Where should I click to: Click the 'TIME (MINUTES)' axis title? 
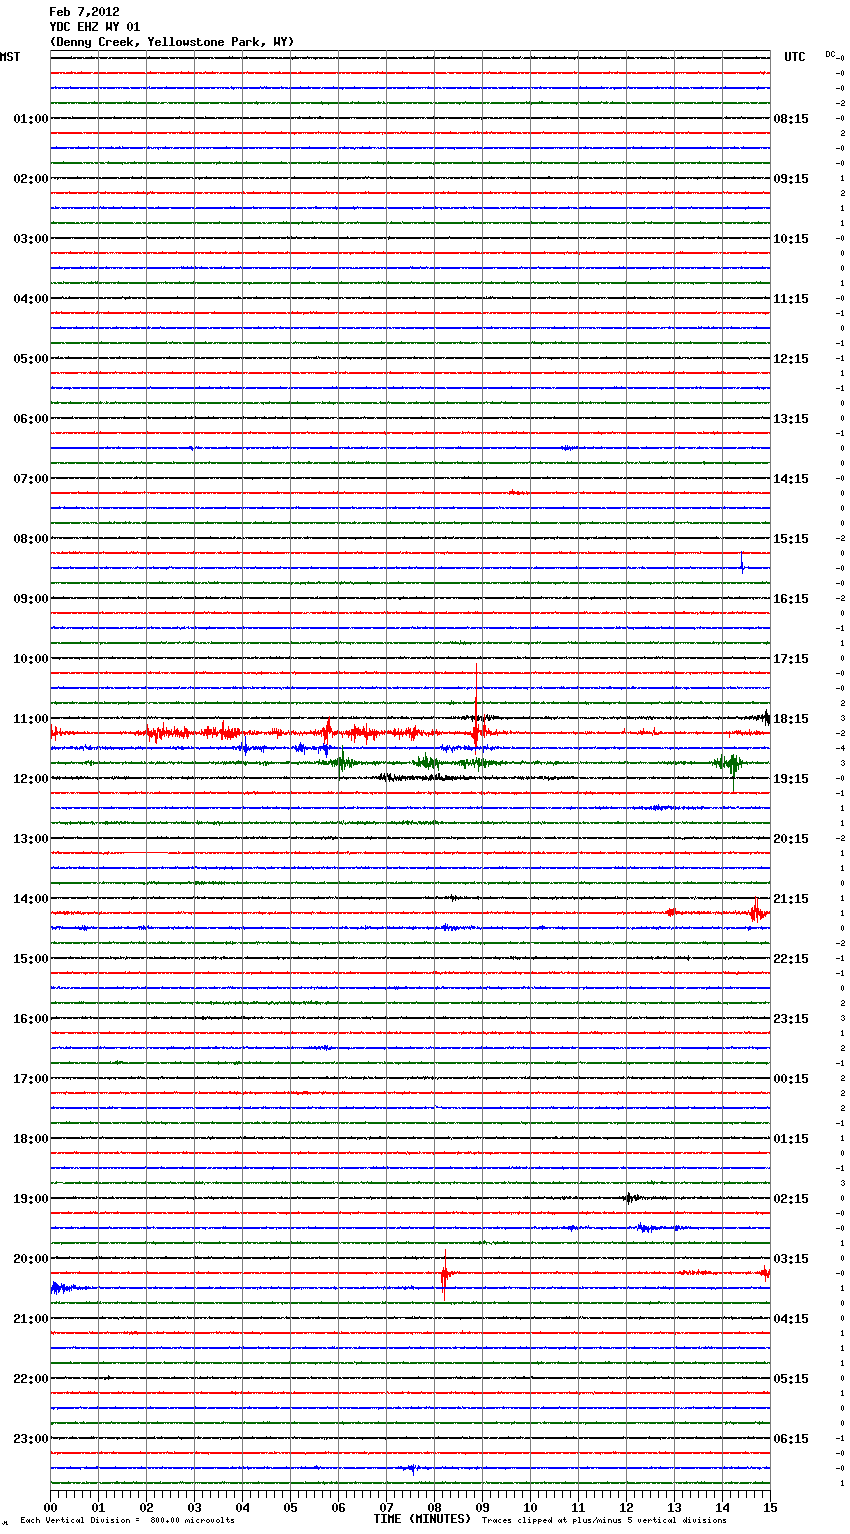(422, 1519)
